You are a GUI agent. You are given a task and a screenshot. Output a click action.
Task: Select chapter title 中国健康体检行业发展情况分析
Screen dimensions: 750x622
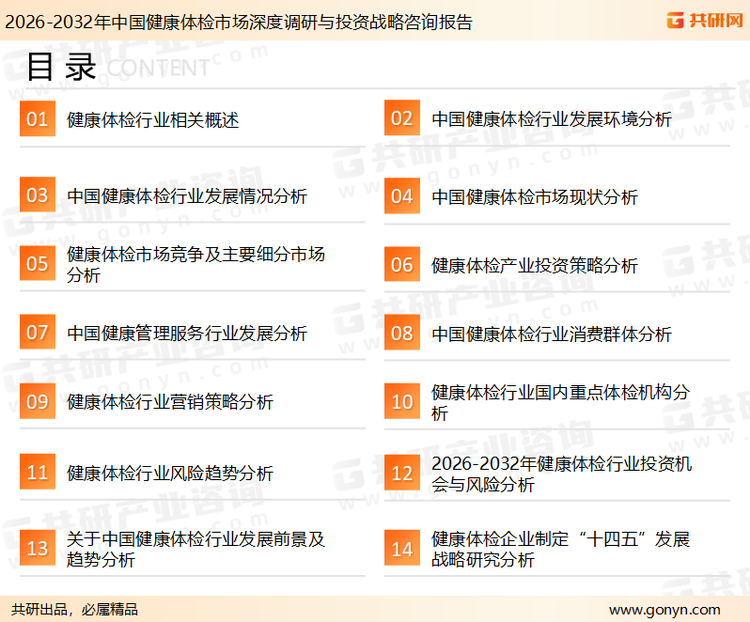187,196
